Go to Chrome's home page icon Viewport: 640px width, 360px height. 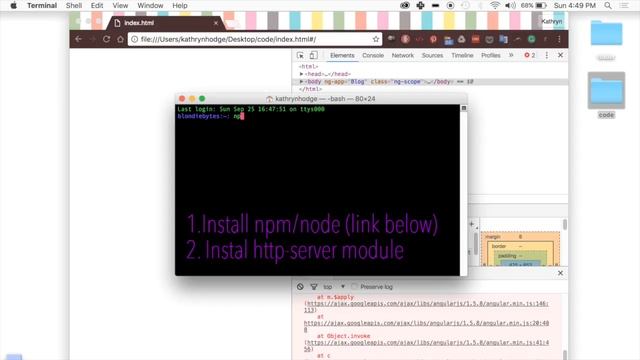[x=120, y=39]
